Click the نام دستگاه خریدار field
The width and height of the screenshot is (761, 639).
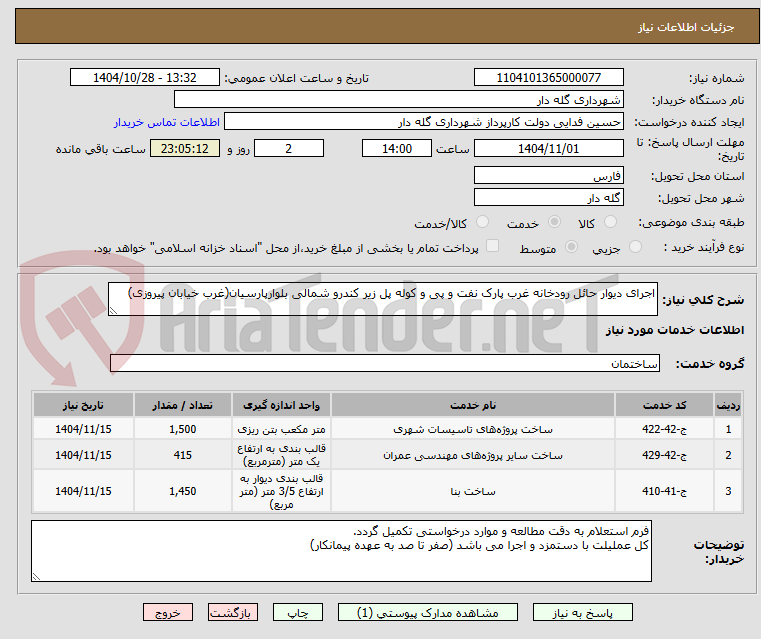click(x=398, y=99)
